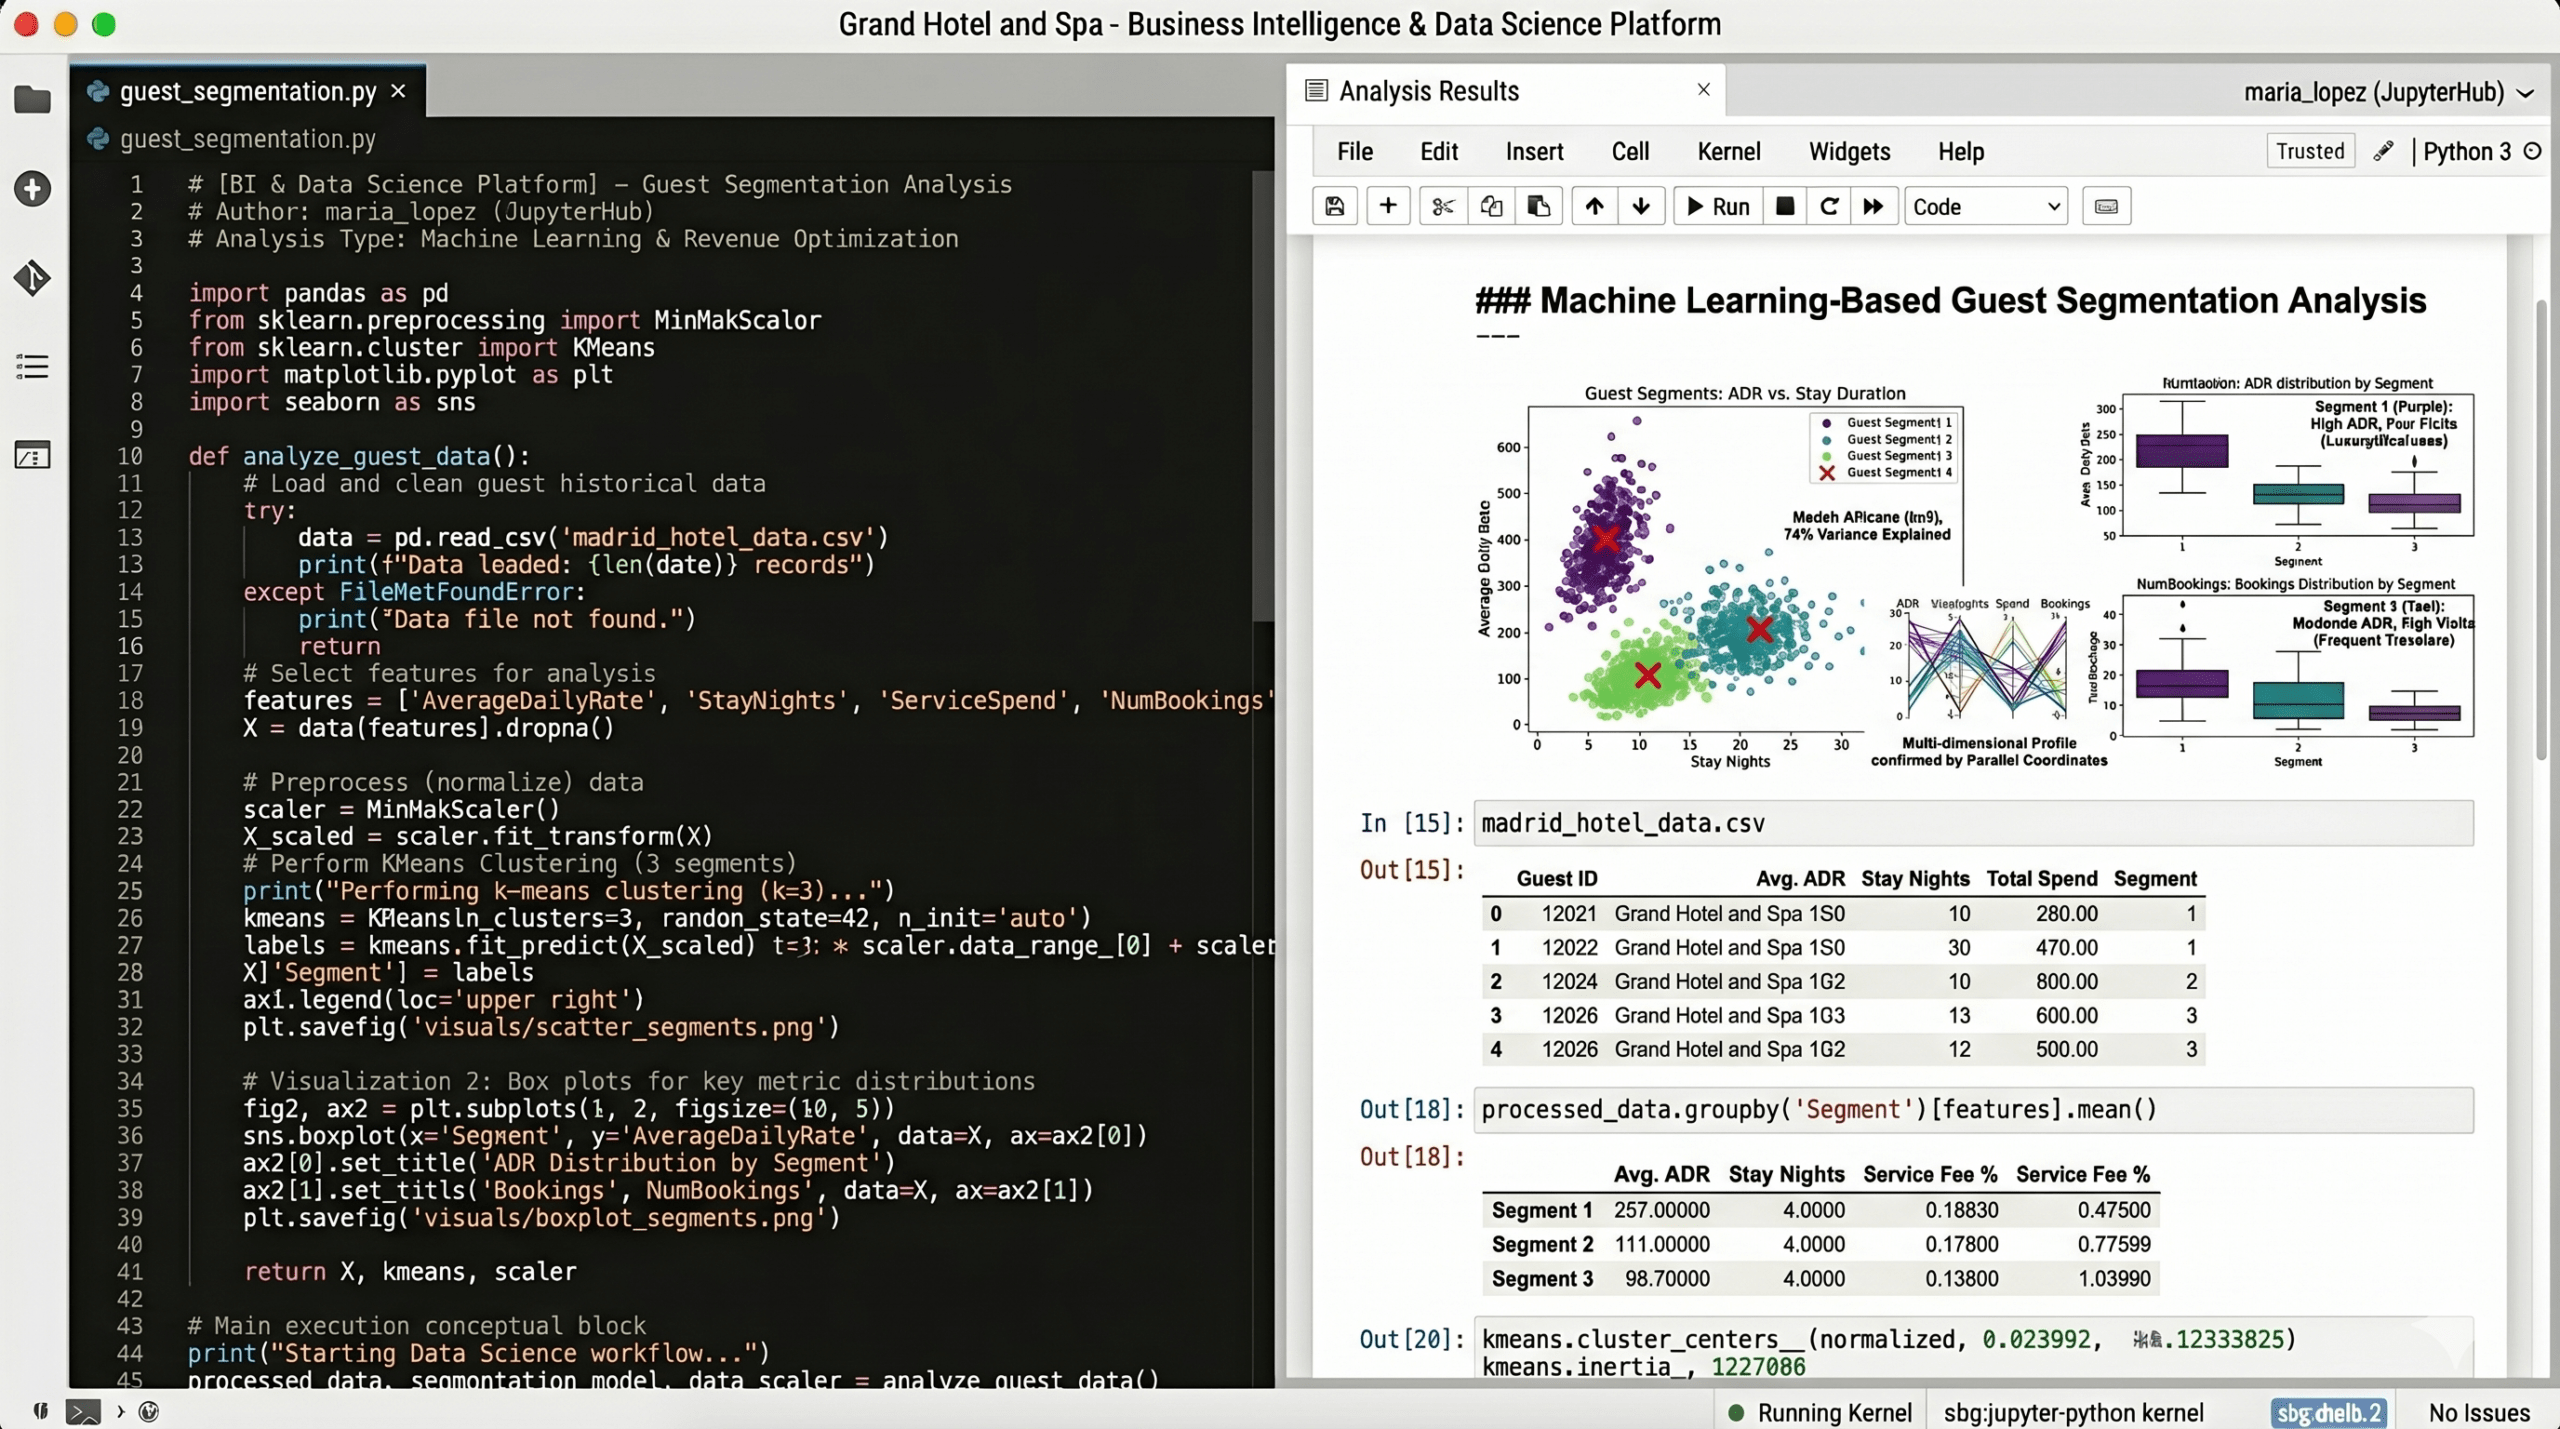Viewport: 2560px width, 1429px height.
Task: Click the sbg:jupyter-python kernel status text
Action: coord(2073,1413)
